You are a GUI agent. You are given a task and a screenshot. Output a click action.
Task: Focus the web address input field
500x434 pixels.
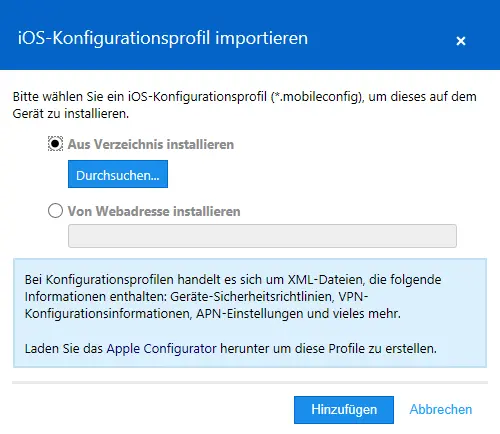point(262,236)
